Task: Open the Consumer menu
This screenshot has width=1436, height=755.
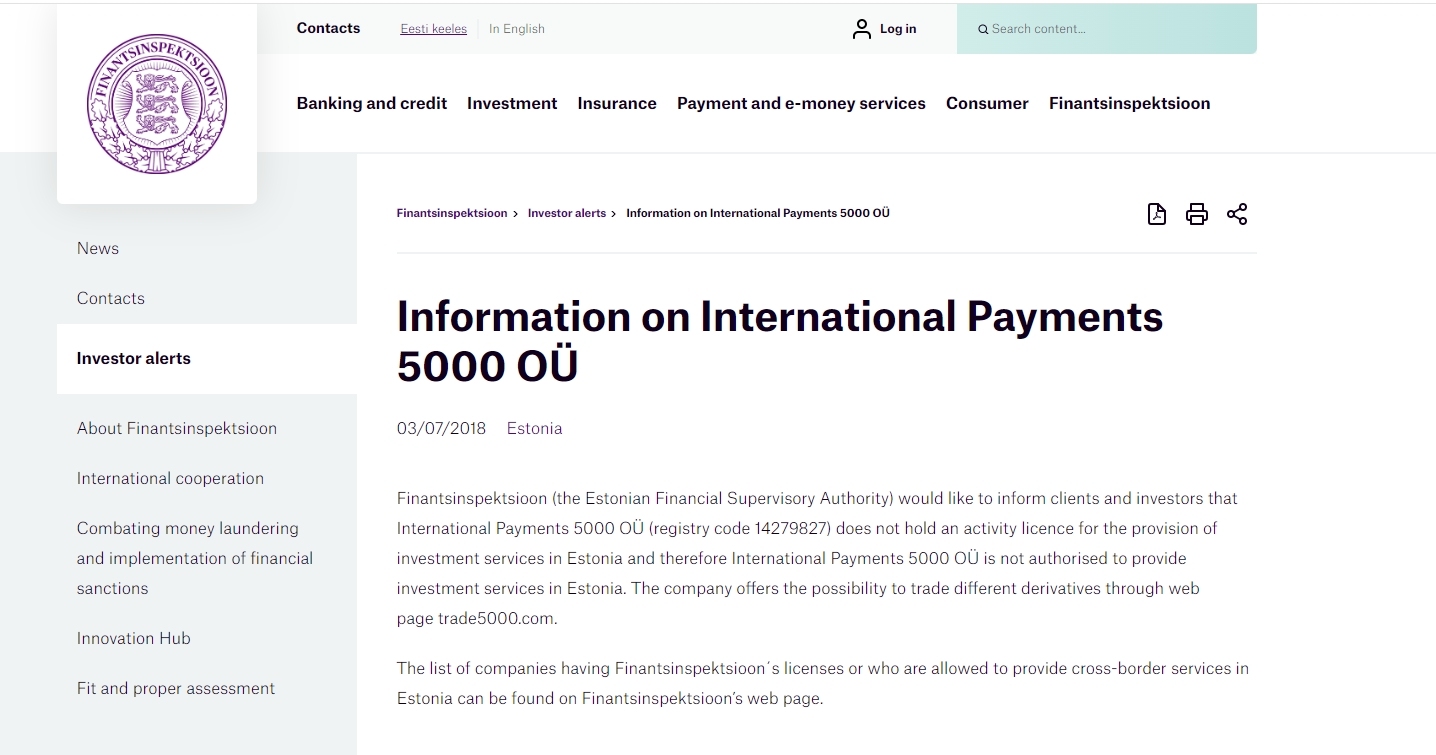Action: coord(987,103)
